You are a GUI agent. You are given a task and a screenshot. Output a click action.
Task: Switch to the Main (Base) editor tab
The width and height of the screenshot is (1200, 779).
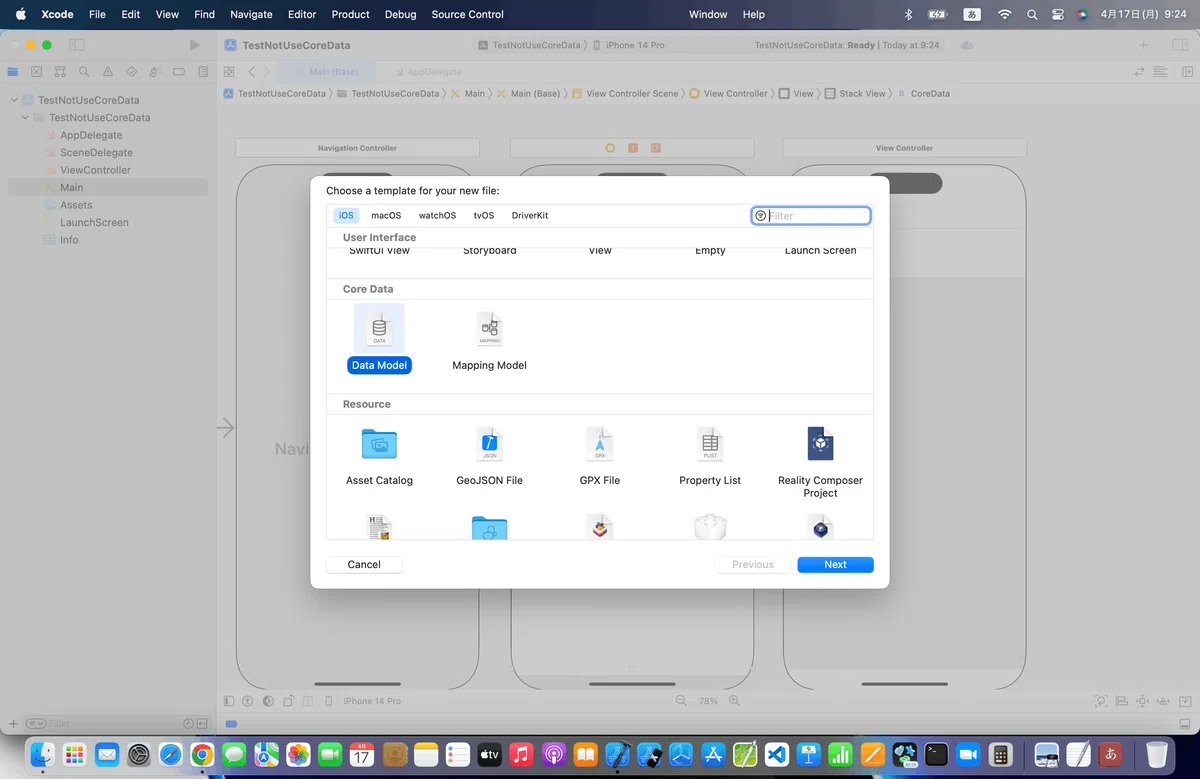pos(325,72)
